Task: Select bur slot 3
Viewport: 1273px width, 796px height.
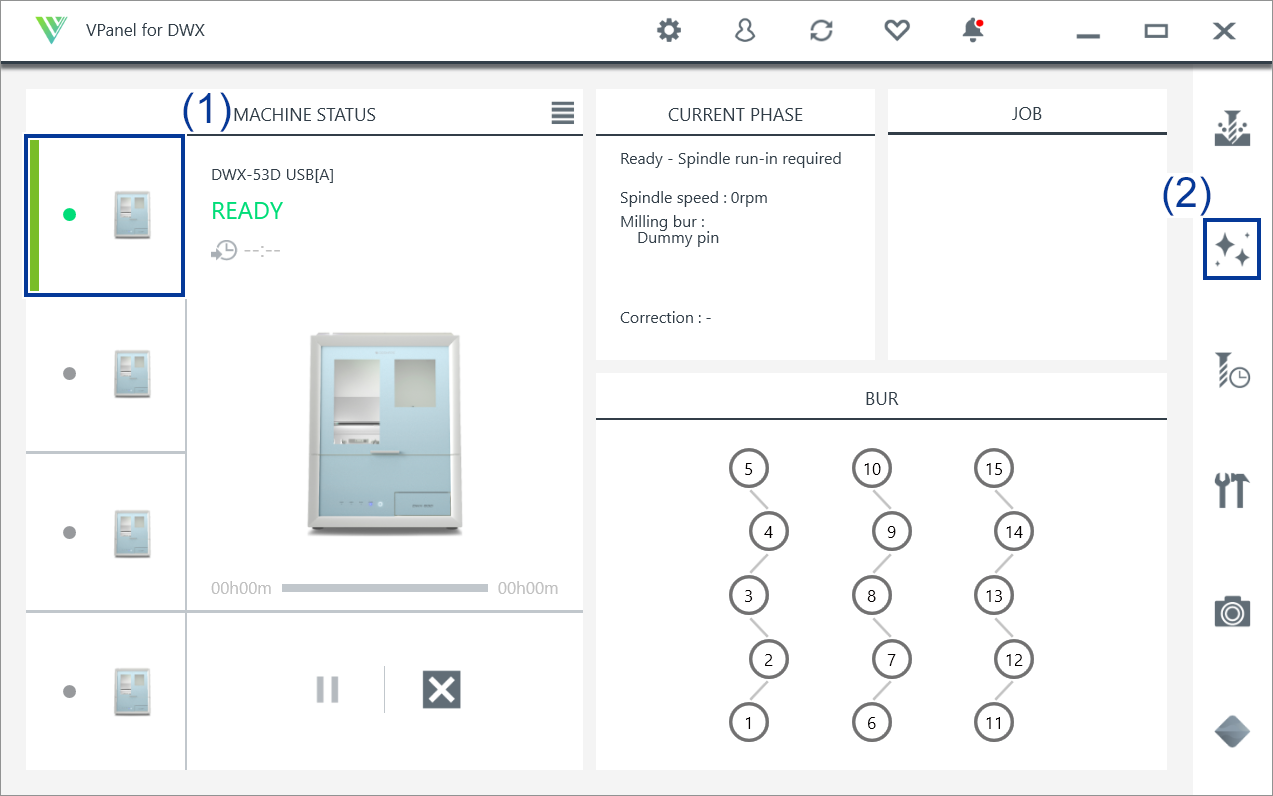Action: click(749, 596)
